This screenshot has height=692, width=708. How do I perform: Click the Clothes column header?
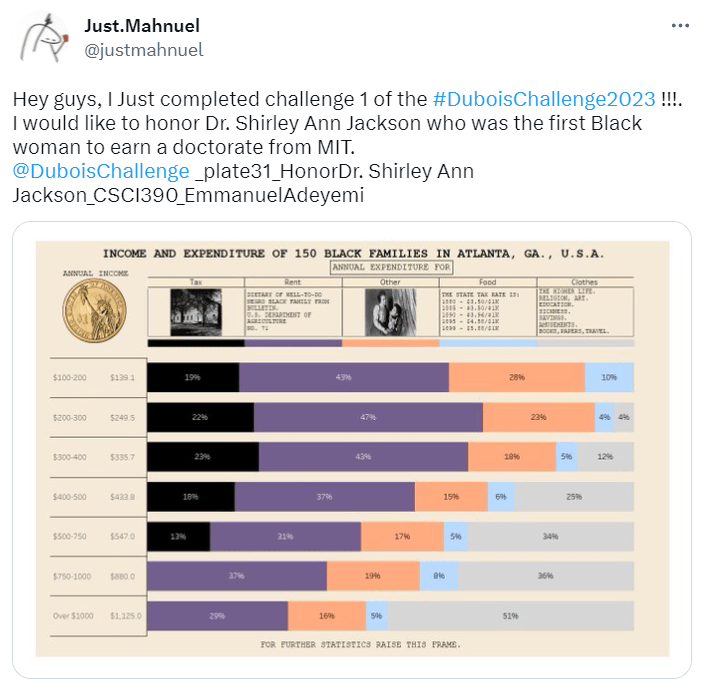click(584, 283)
